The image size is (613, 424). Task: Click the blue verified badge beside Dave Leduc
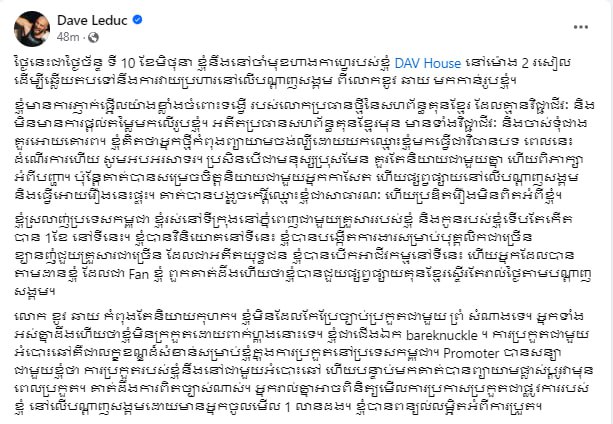coord(137,20)
